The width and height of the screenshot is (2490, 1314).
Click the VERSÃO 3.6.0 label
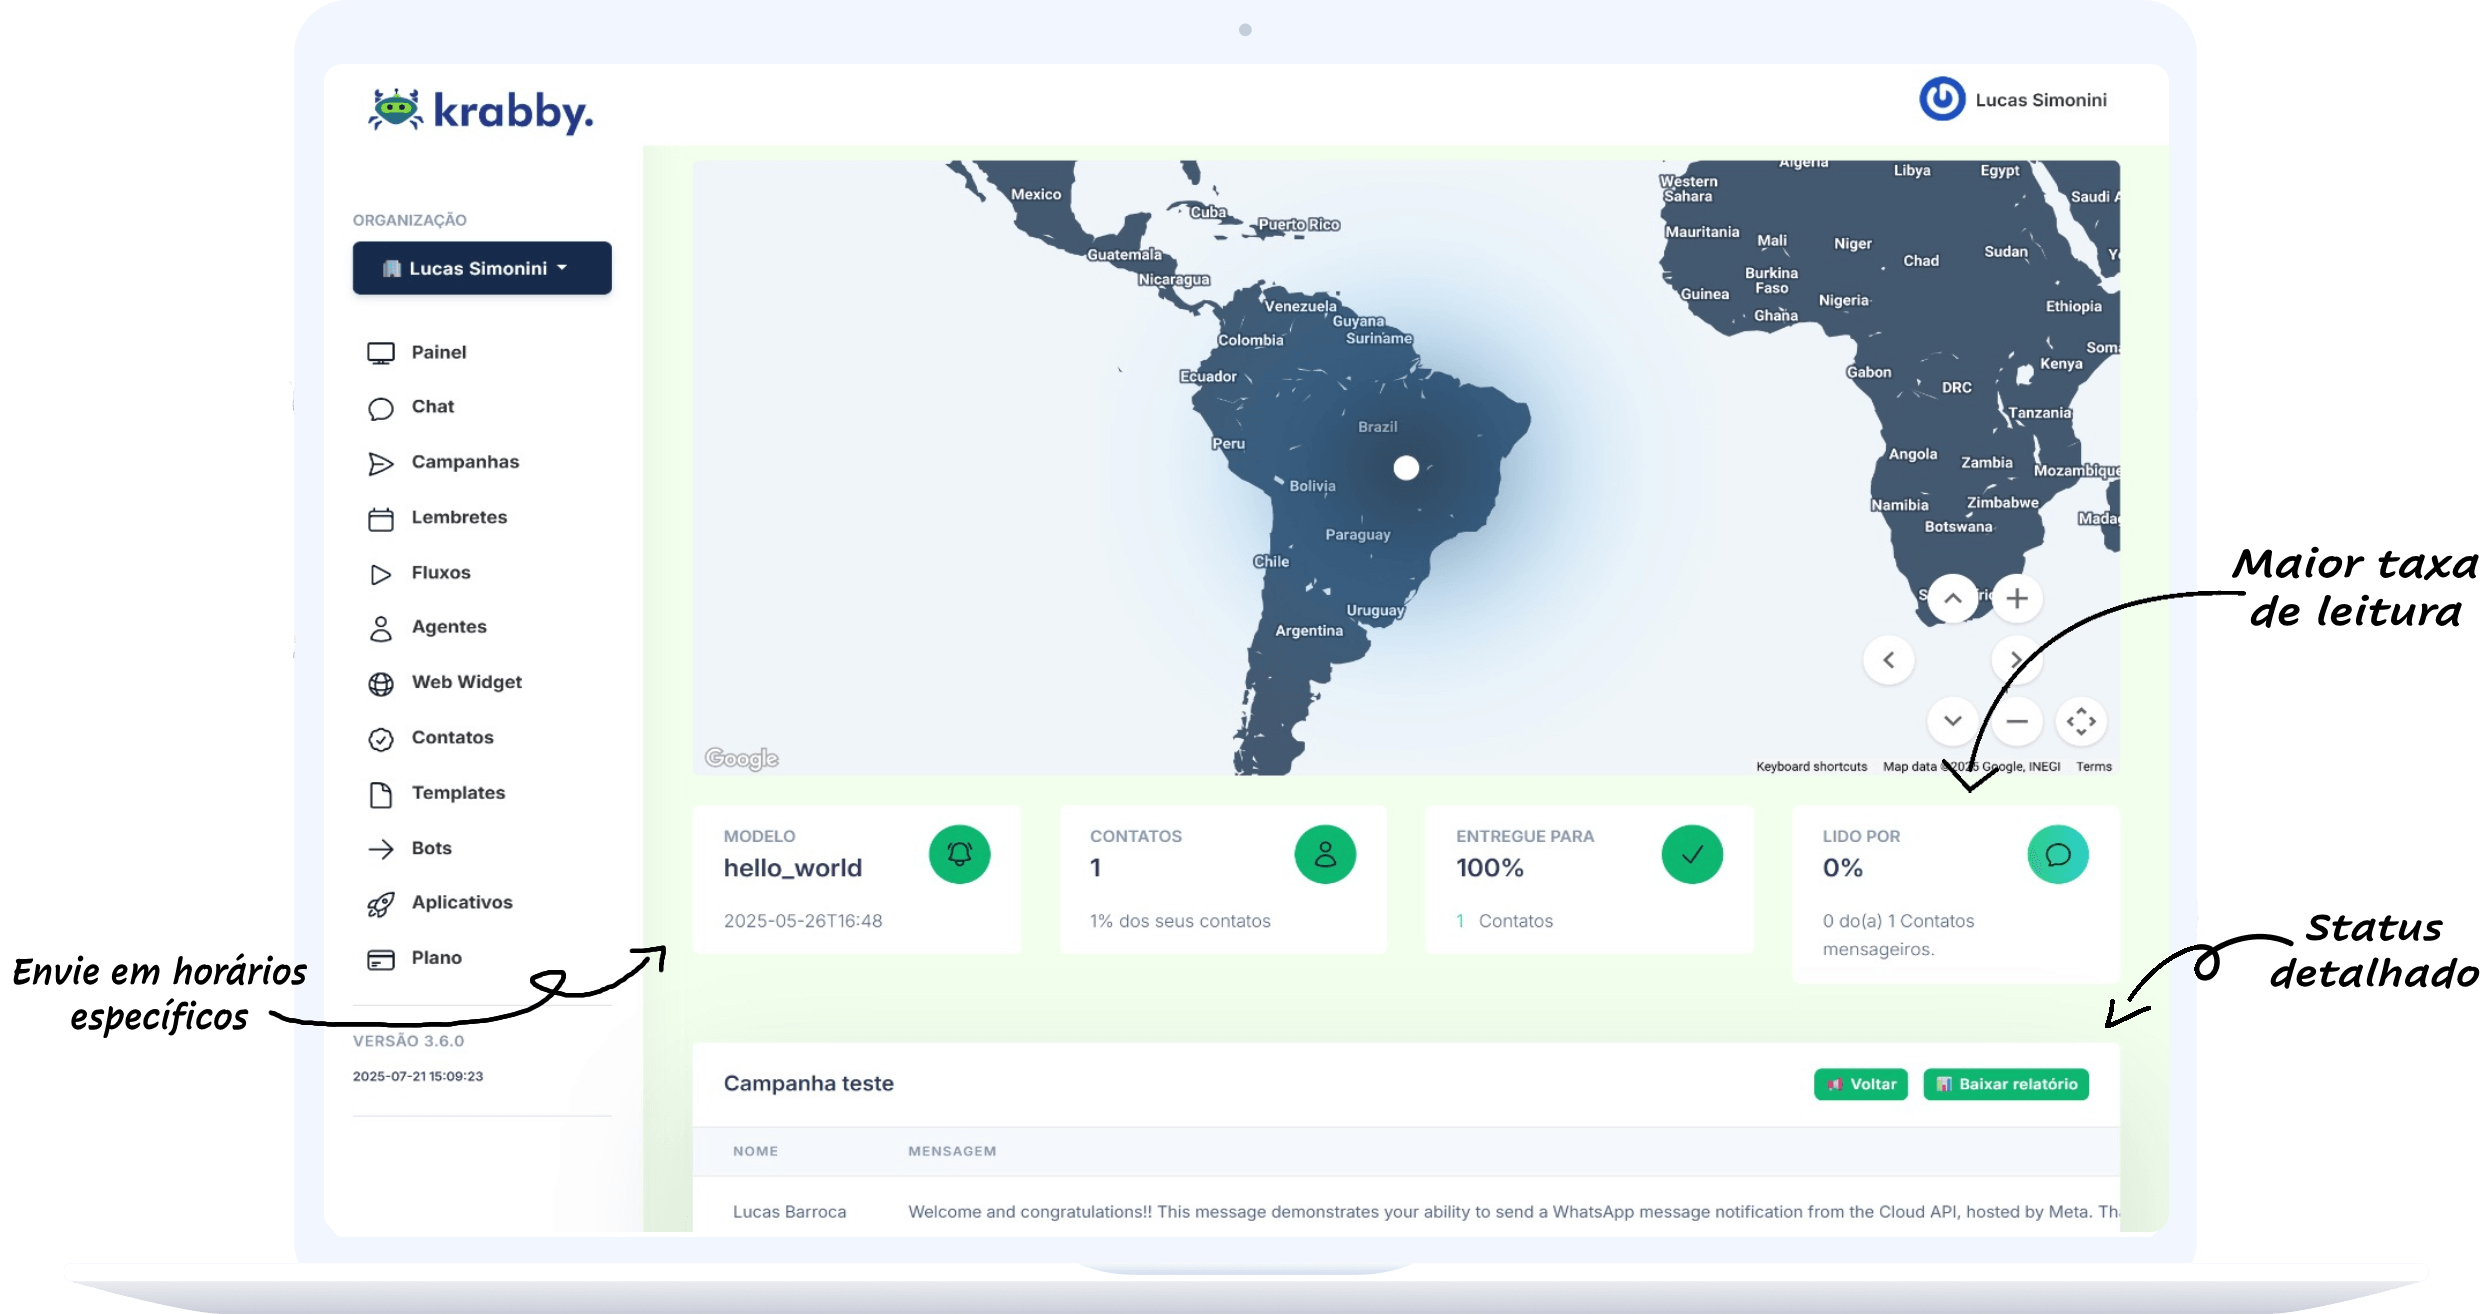(408, 1041)
